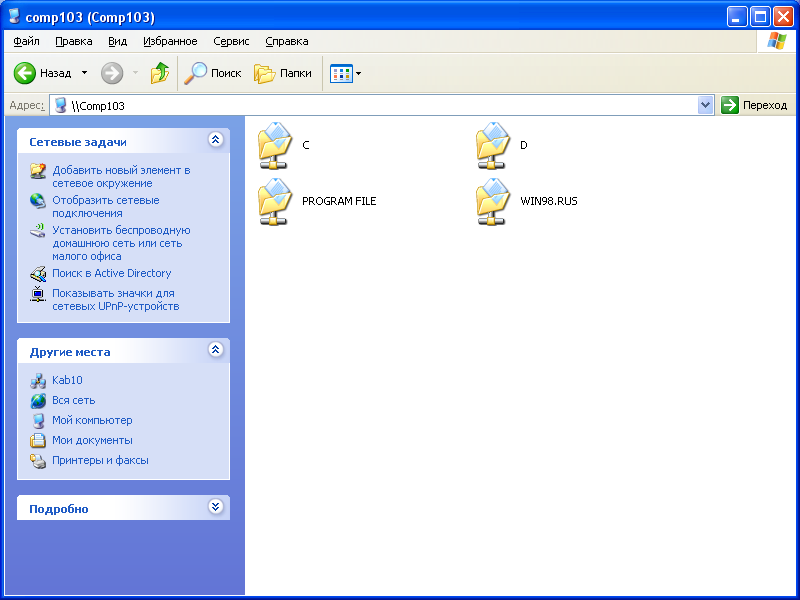Click Установить беспроводную домашнюю сеть link
The height and width of the screenshot is (600, 800).
[x=121, y=243]
